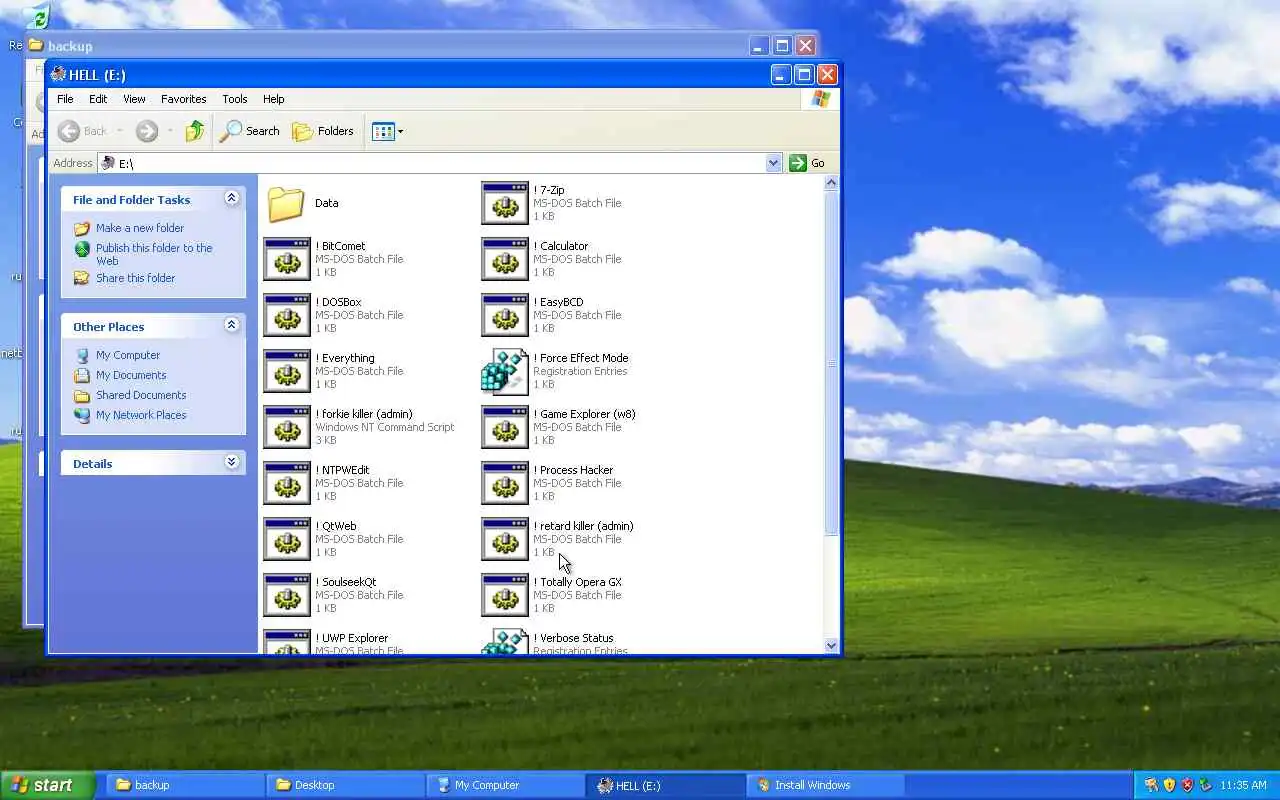Expand the Address bar dropdown
The image size is (1280, 800).
(773, 163)
